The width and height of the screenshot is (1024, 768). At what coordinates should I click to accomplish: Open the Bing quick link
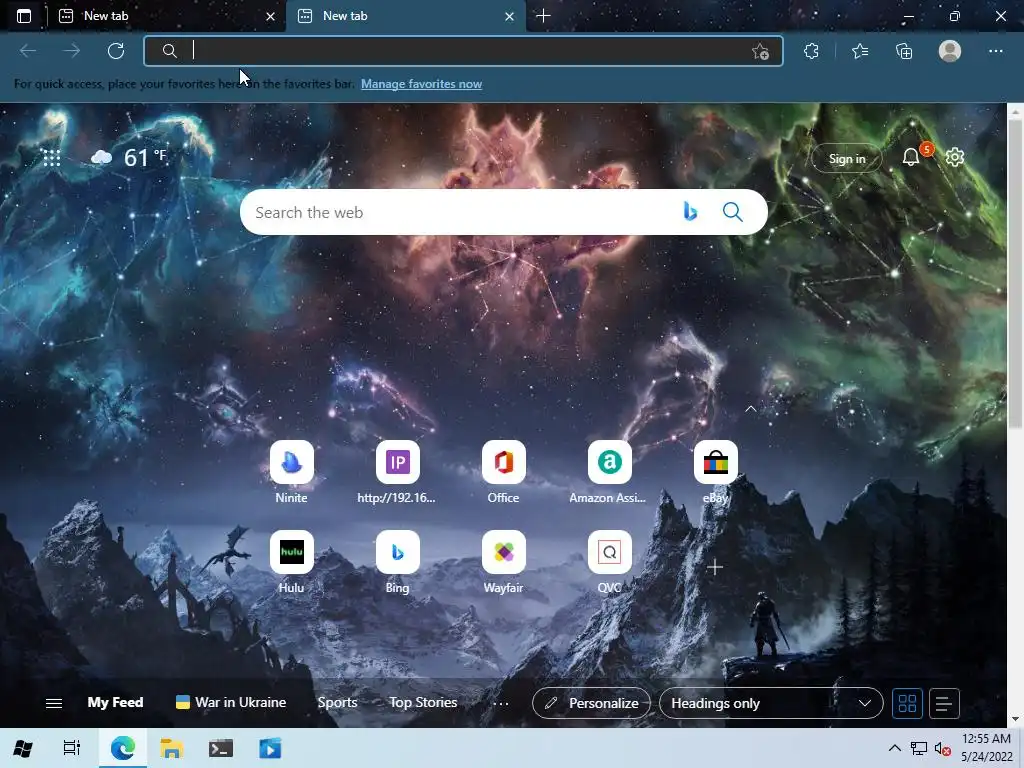(x=397, y=562)
